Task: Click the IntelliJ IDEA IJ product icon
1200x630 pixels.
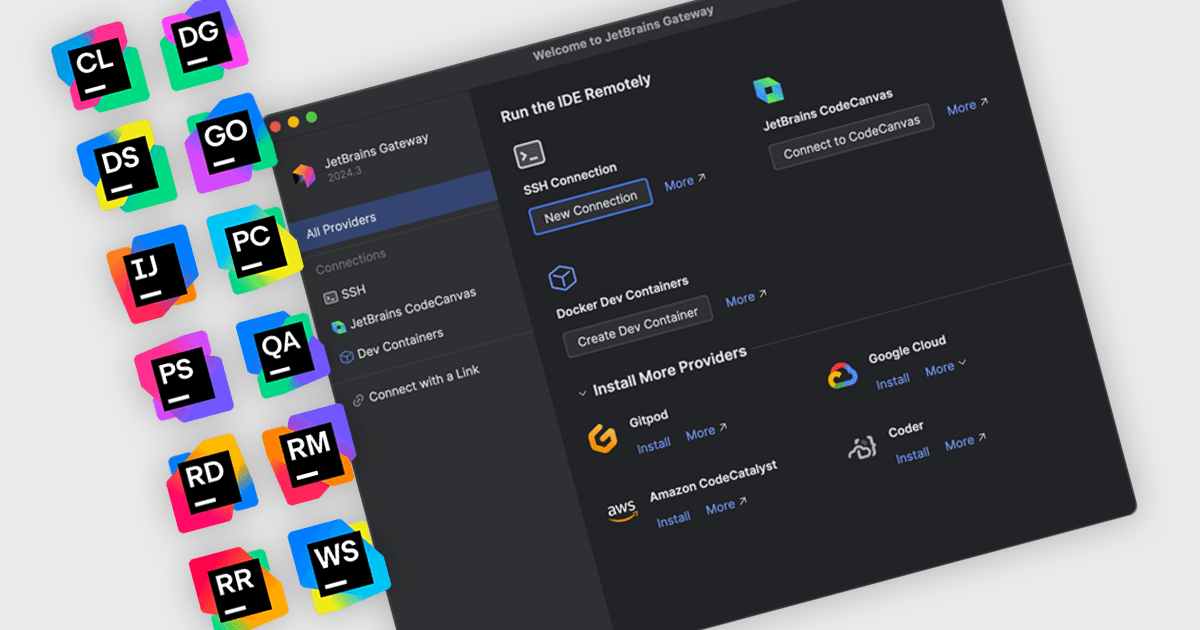Action: click(x=153, y=272)
